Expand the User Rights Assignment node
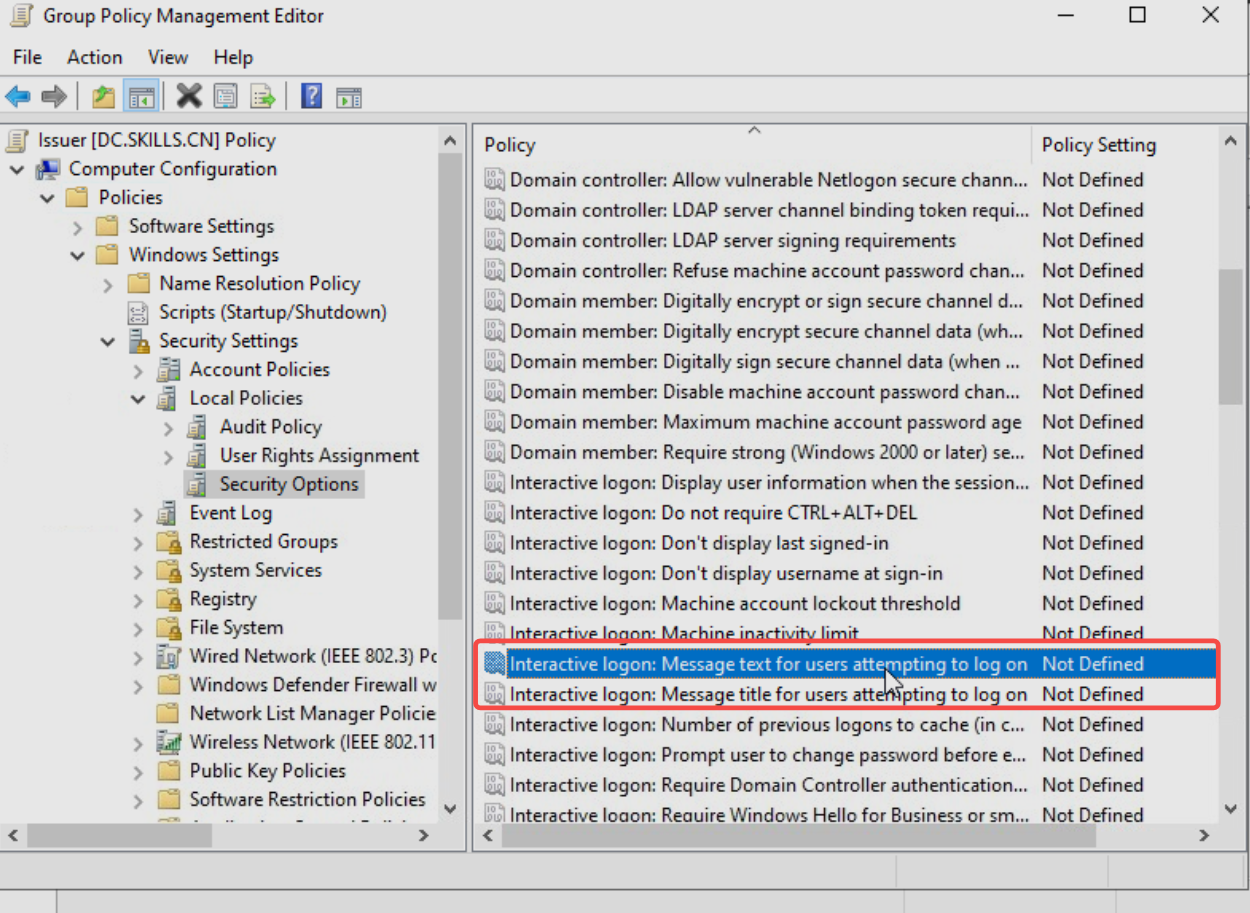1250x913 pixels. tap(168, 456)
